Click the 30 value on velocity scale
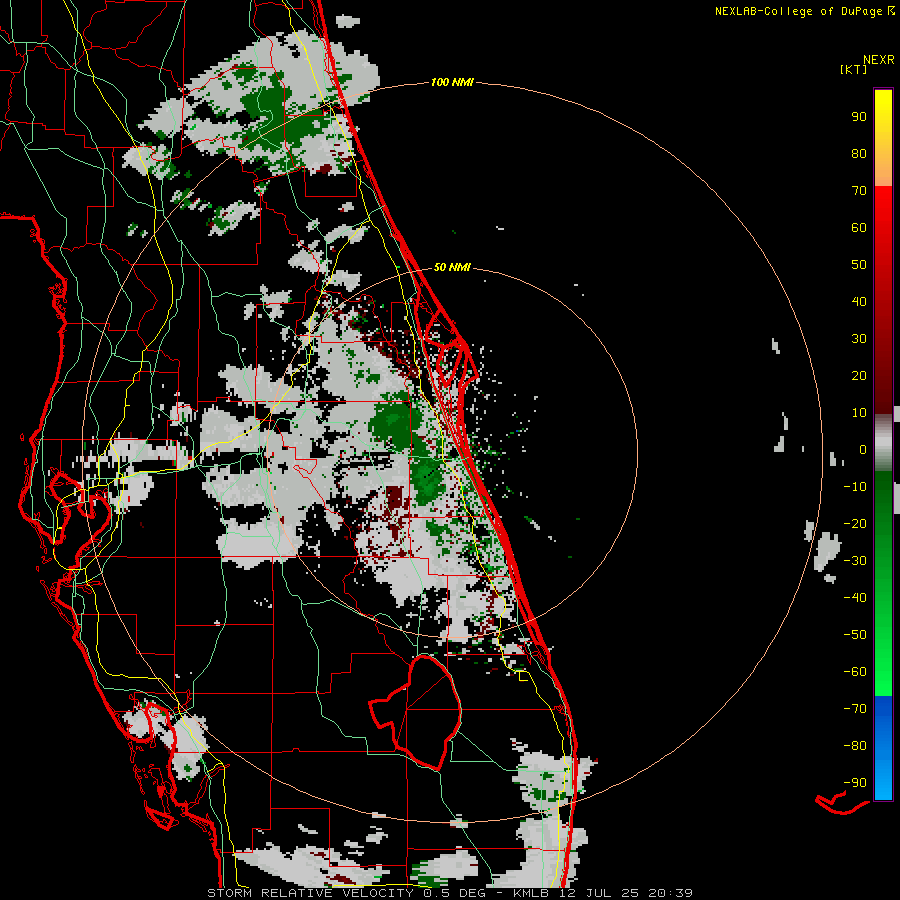This screenshot has height=900, width=900. pyautogui.click(x=859, y=339)
